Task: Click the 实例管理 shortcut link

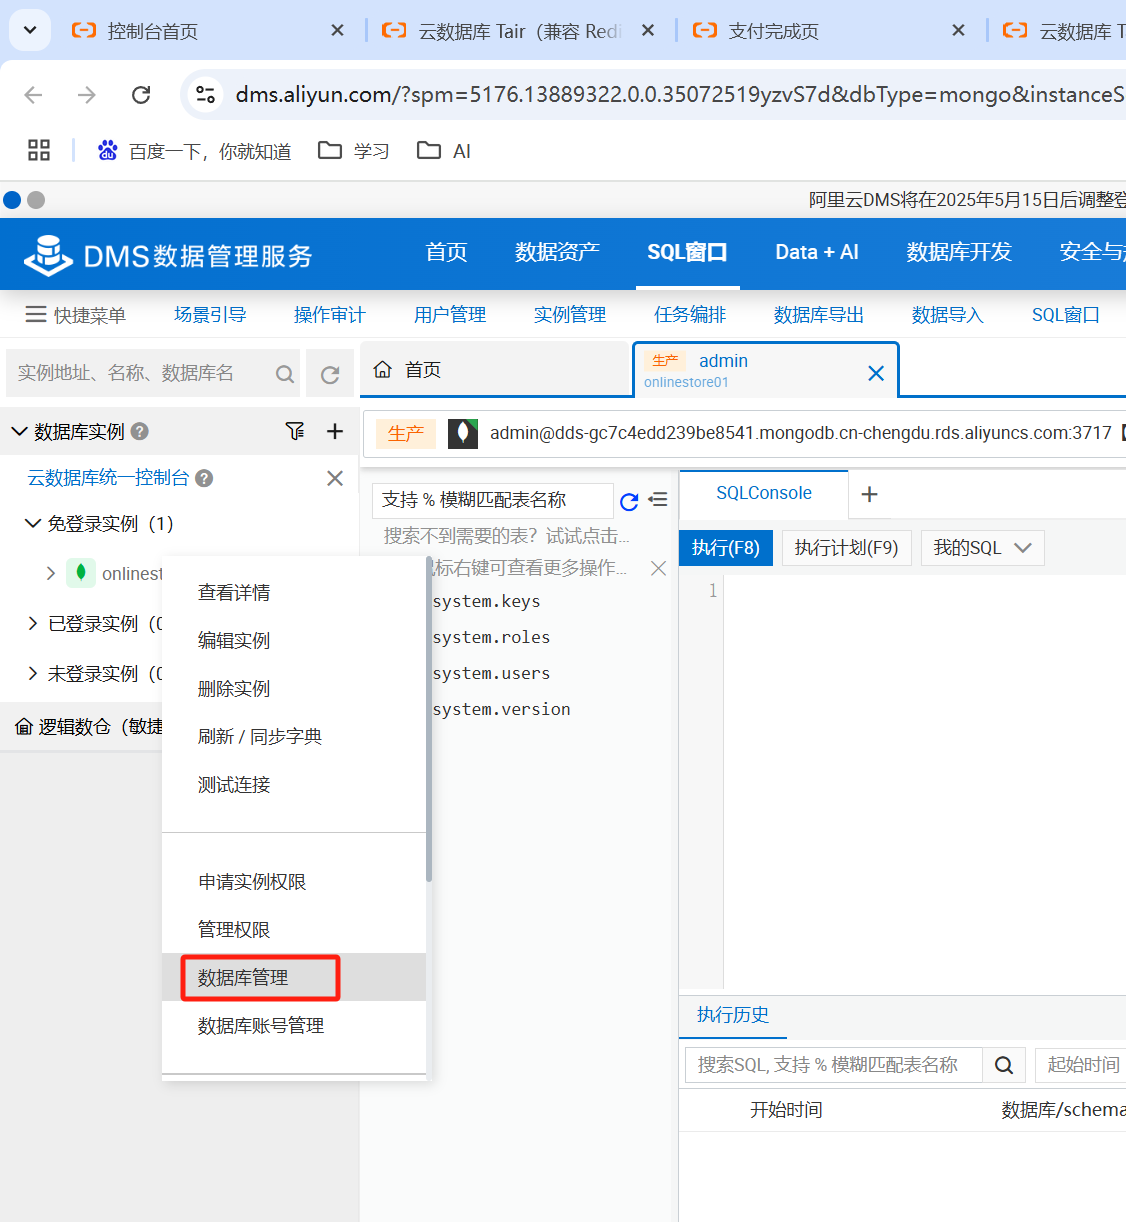Action: click(570, 315)
